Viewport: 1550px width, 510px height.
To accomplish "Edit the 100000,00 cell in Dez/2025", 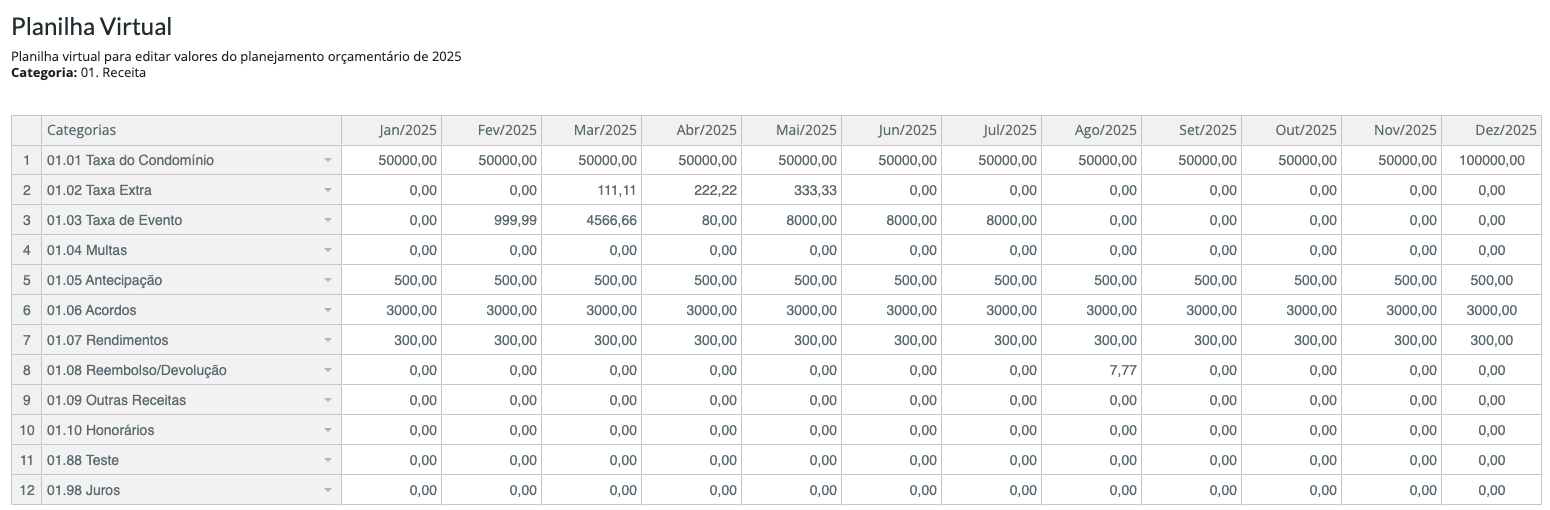I will [1492, 160].
